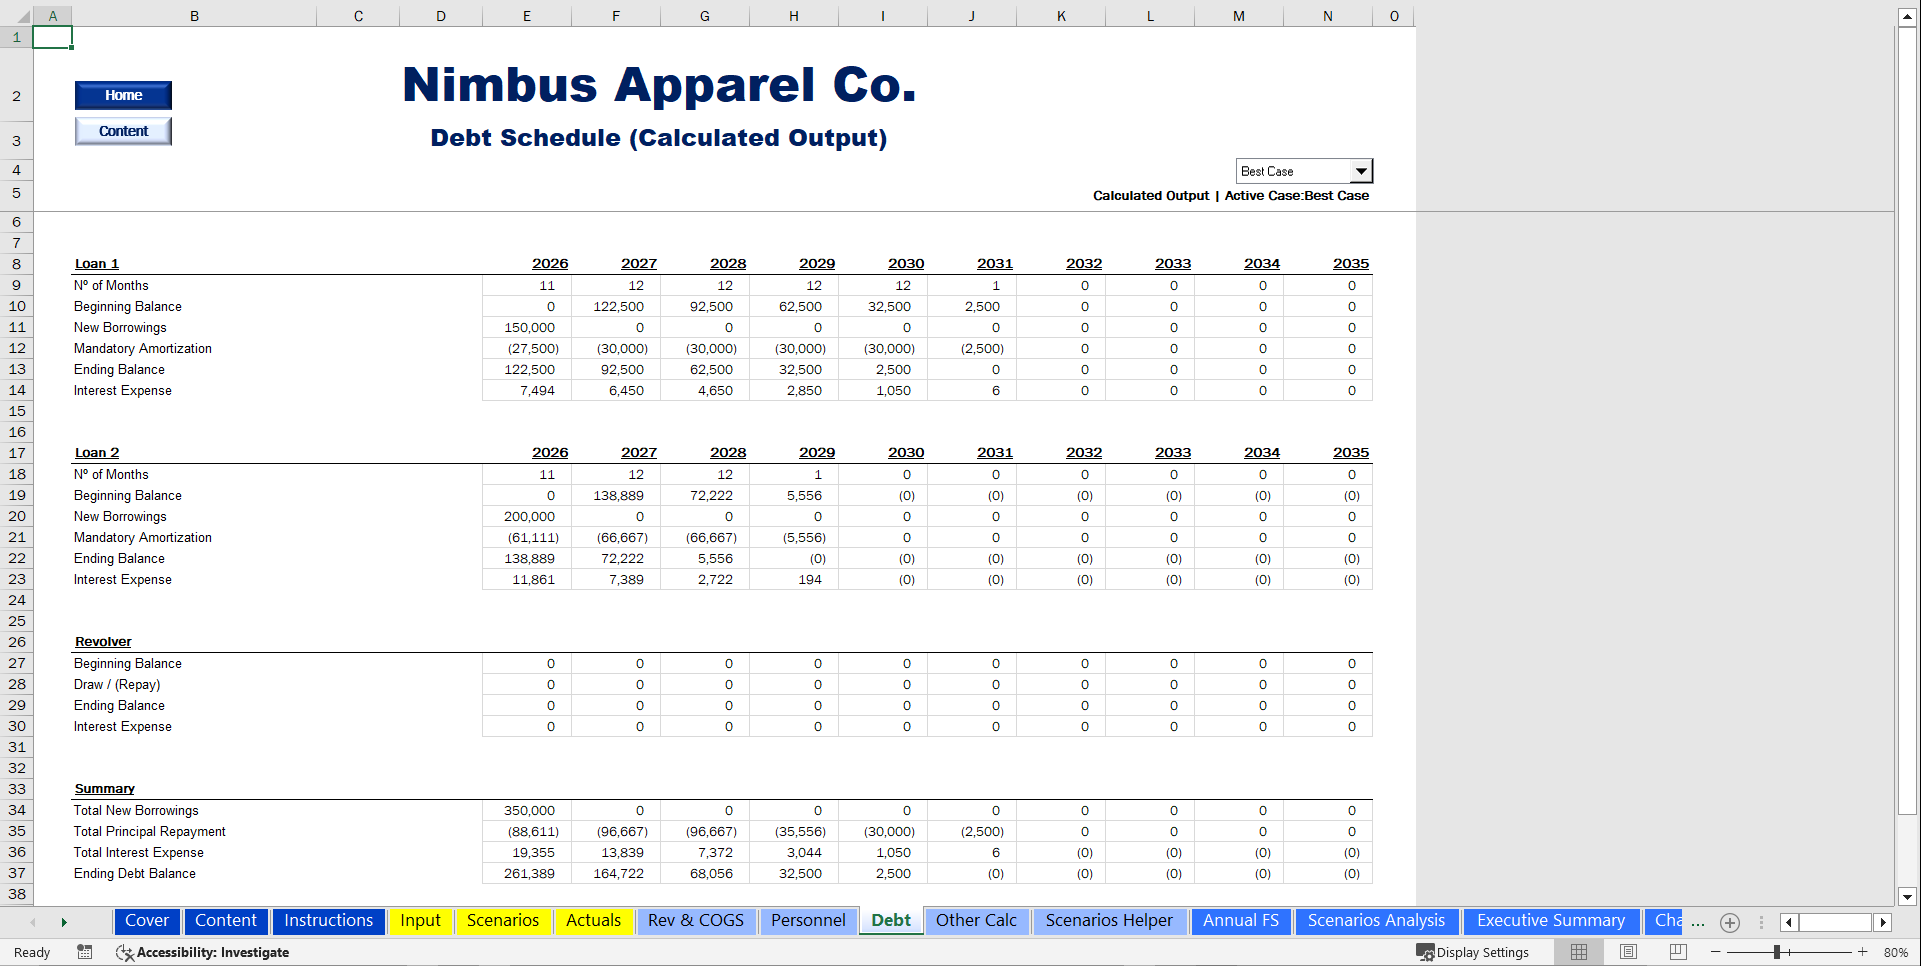Zoom in using the plus control
The image size is (1921, 966).
[1862, 952]
